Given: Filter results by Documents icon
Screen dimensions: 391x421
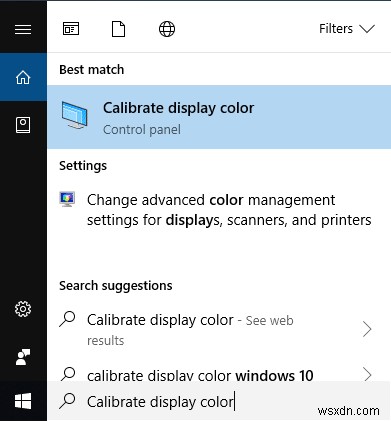Looking at the screenshot, I should [118, 29].
